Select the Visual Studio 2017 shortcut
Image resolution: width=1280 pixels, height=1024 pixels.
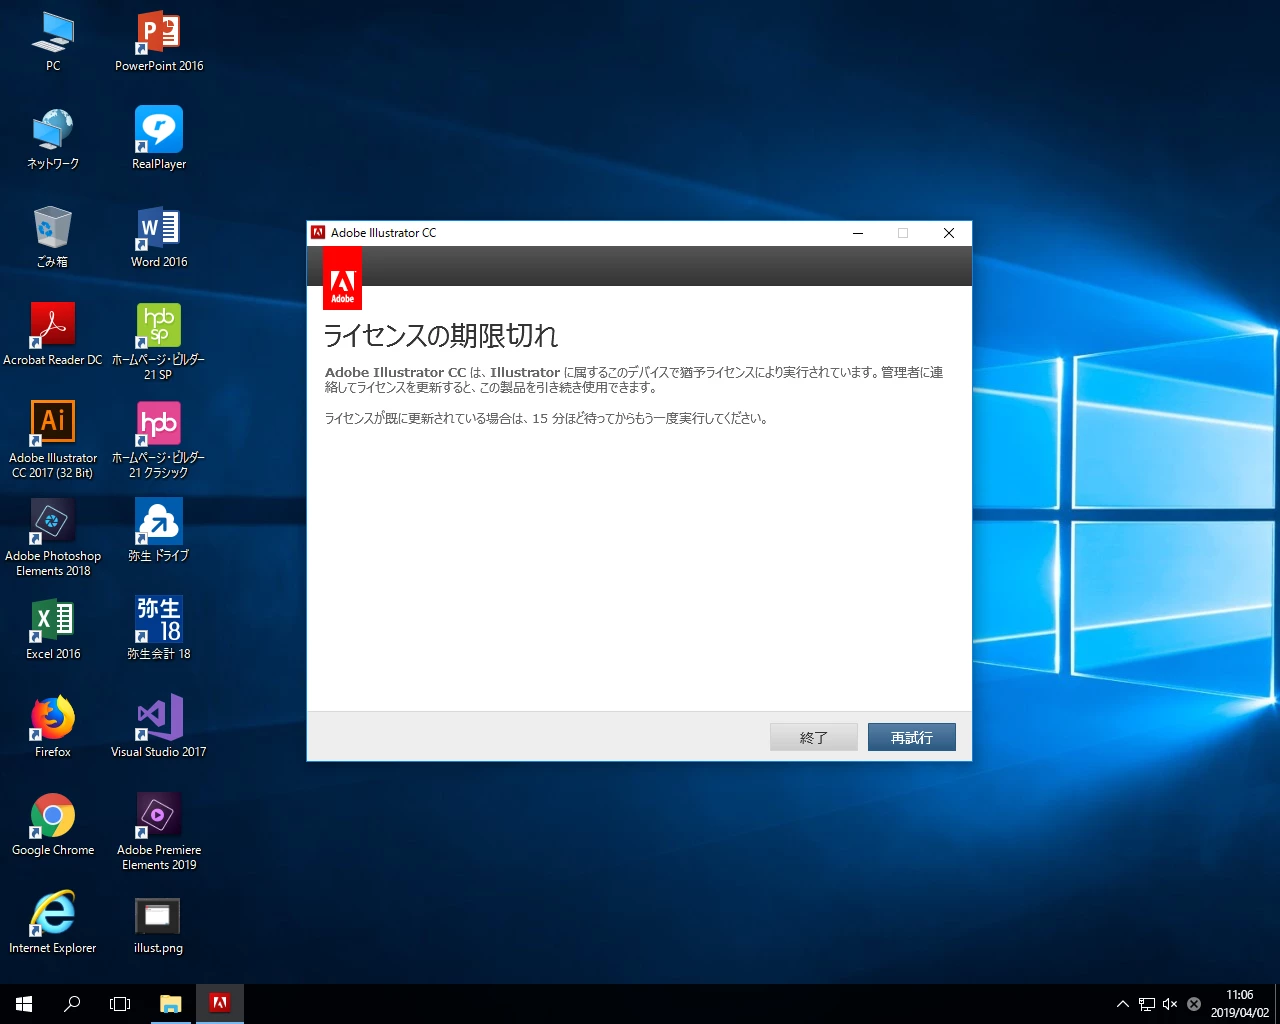[x=159, y=726]
